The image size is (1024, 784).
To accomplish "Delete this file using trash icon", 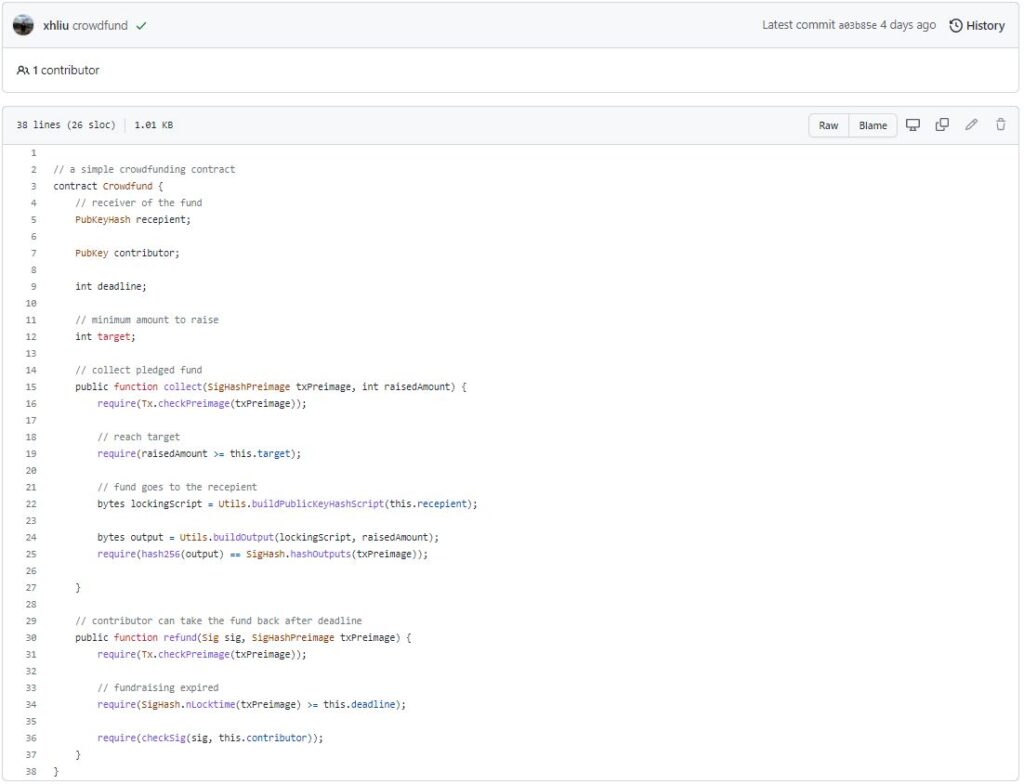I will pyautogui.click(x=1000, y=125).
